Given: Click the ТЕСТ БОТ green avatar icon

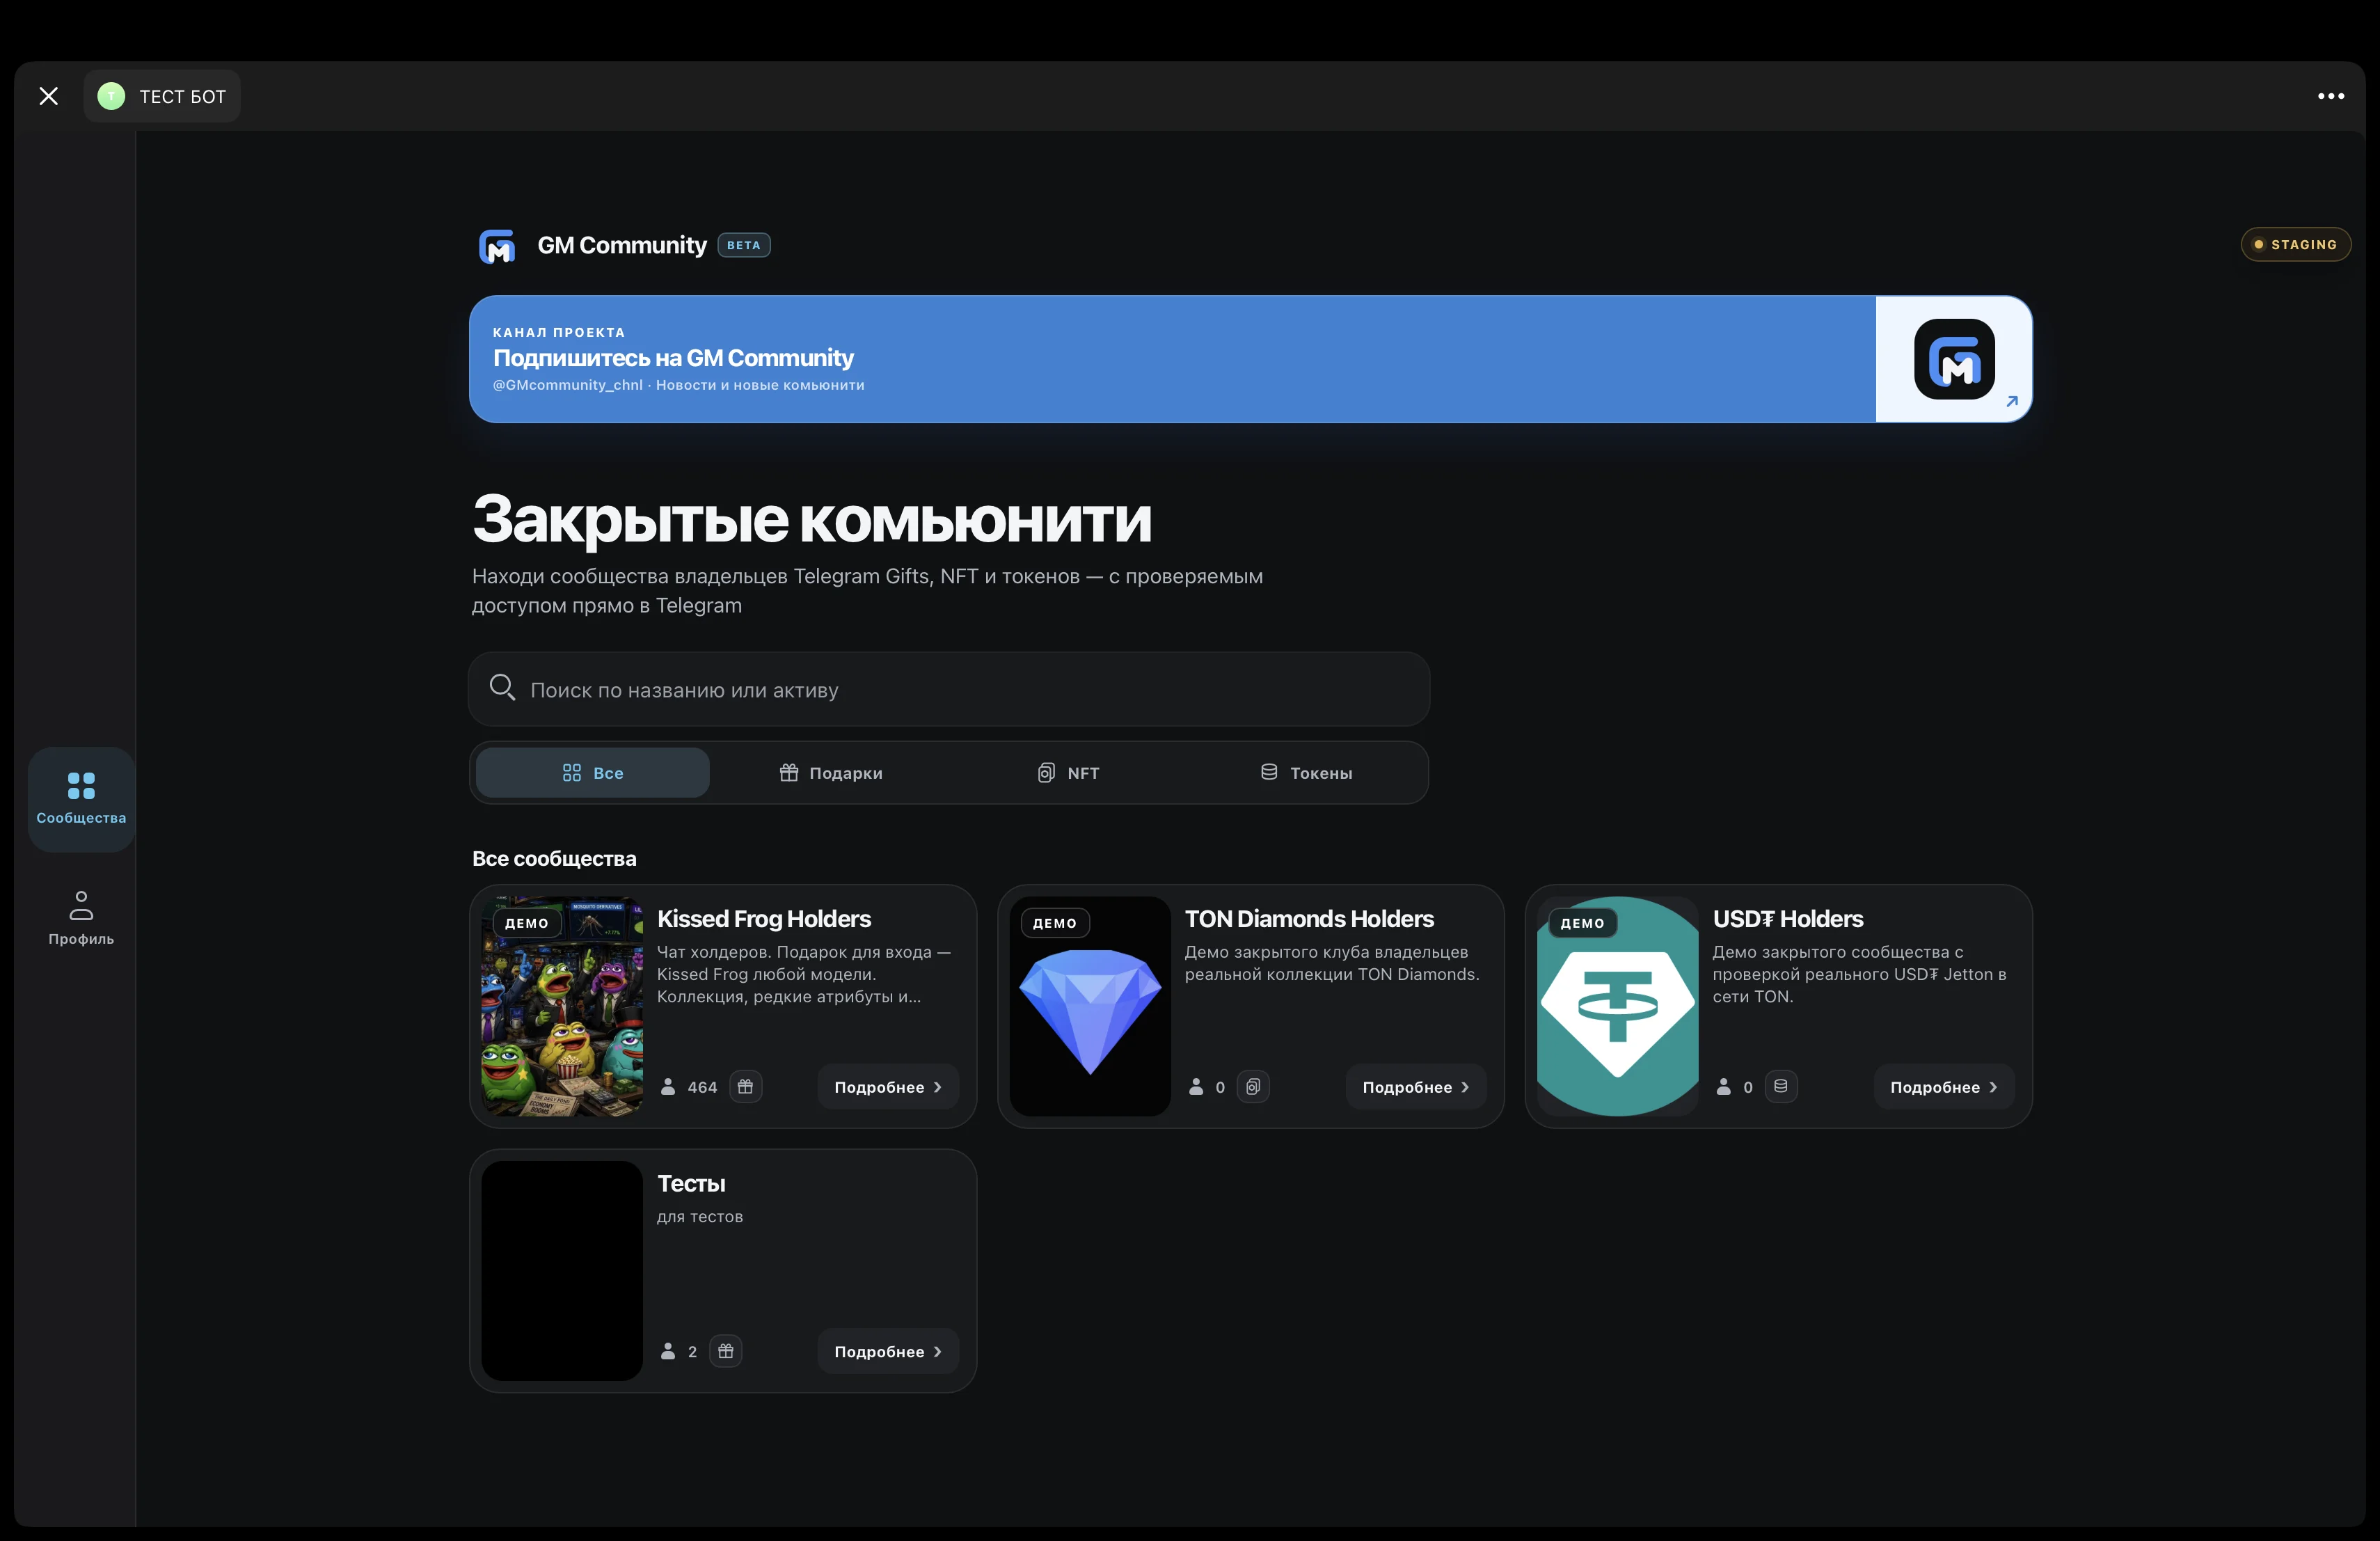Looking at the screenshot, I should tap(111, 96).
